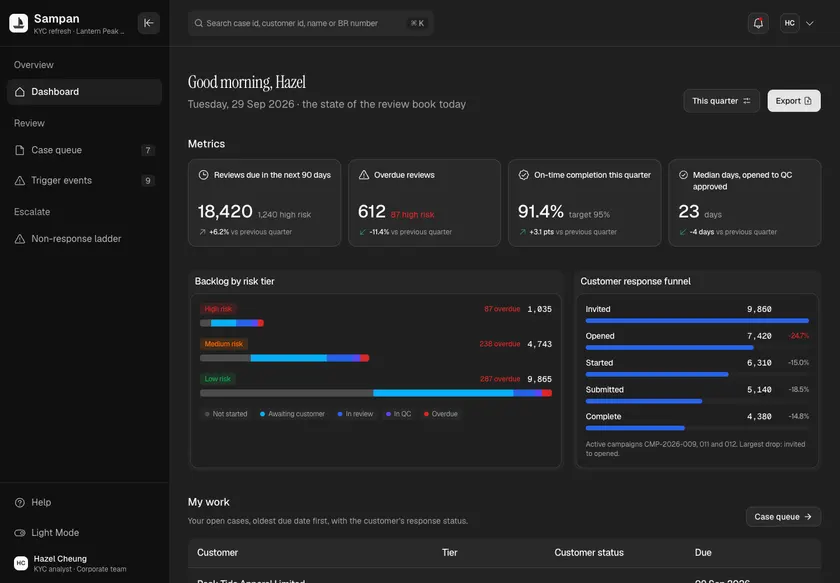Click the Sampan sailboat logo
840x583 pixels.
tap(19, 23)
